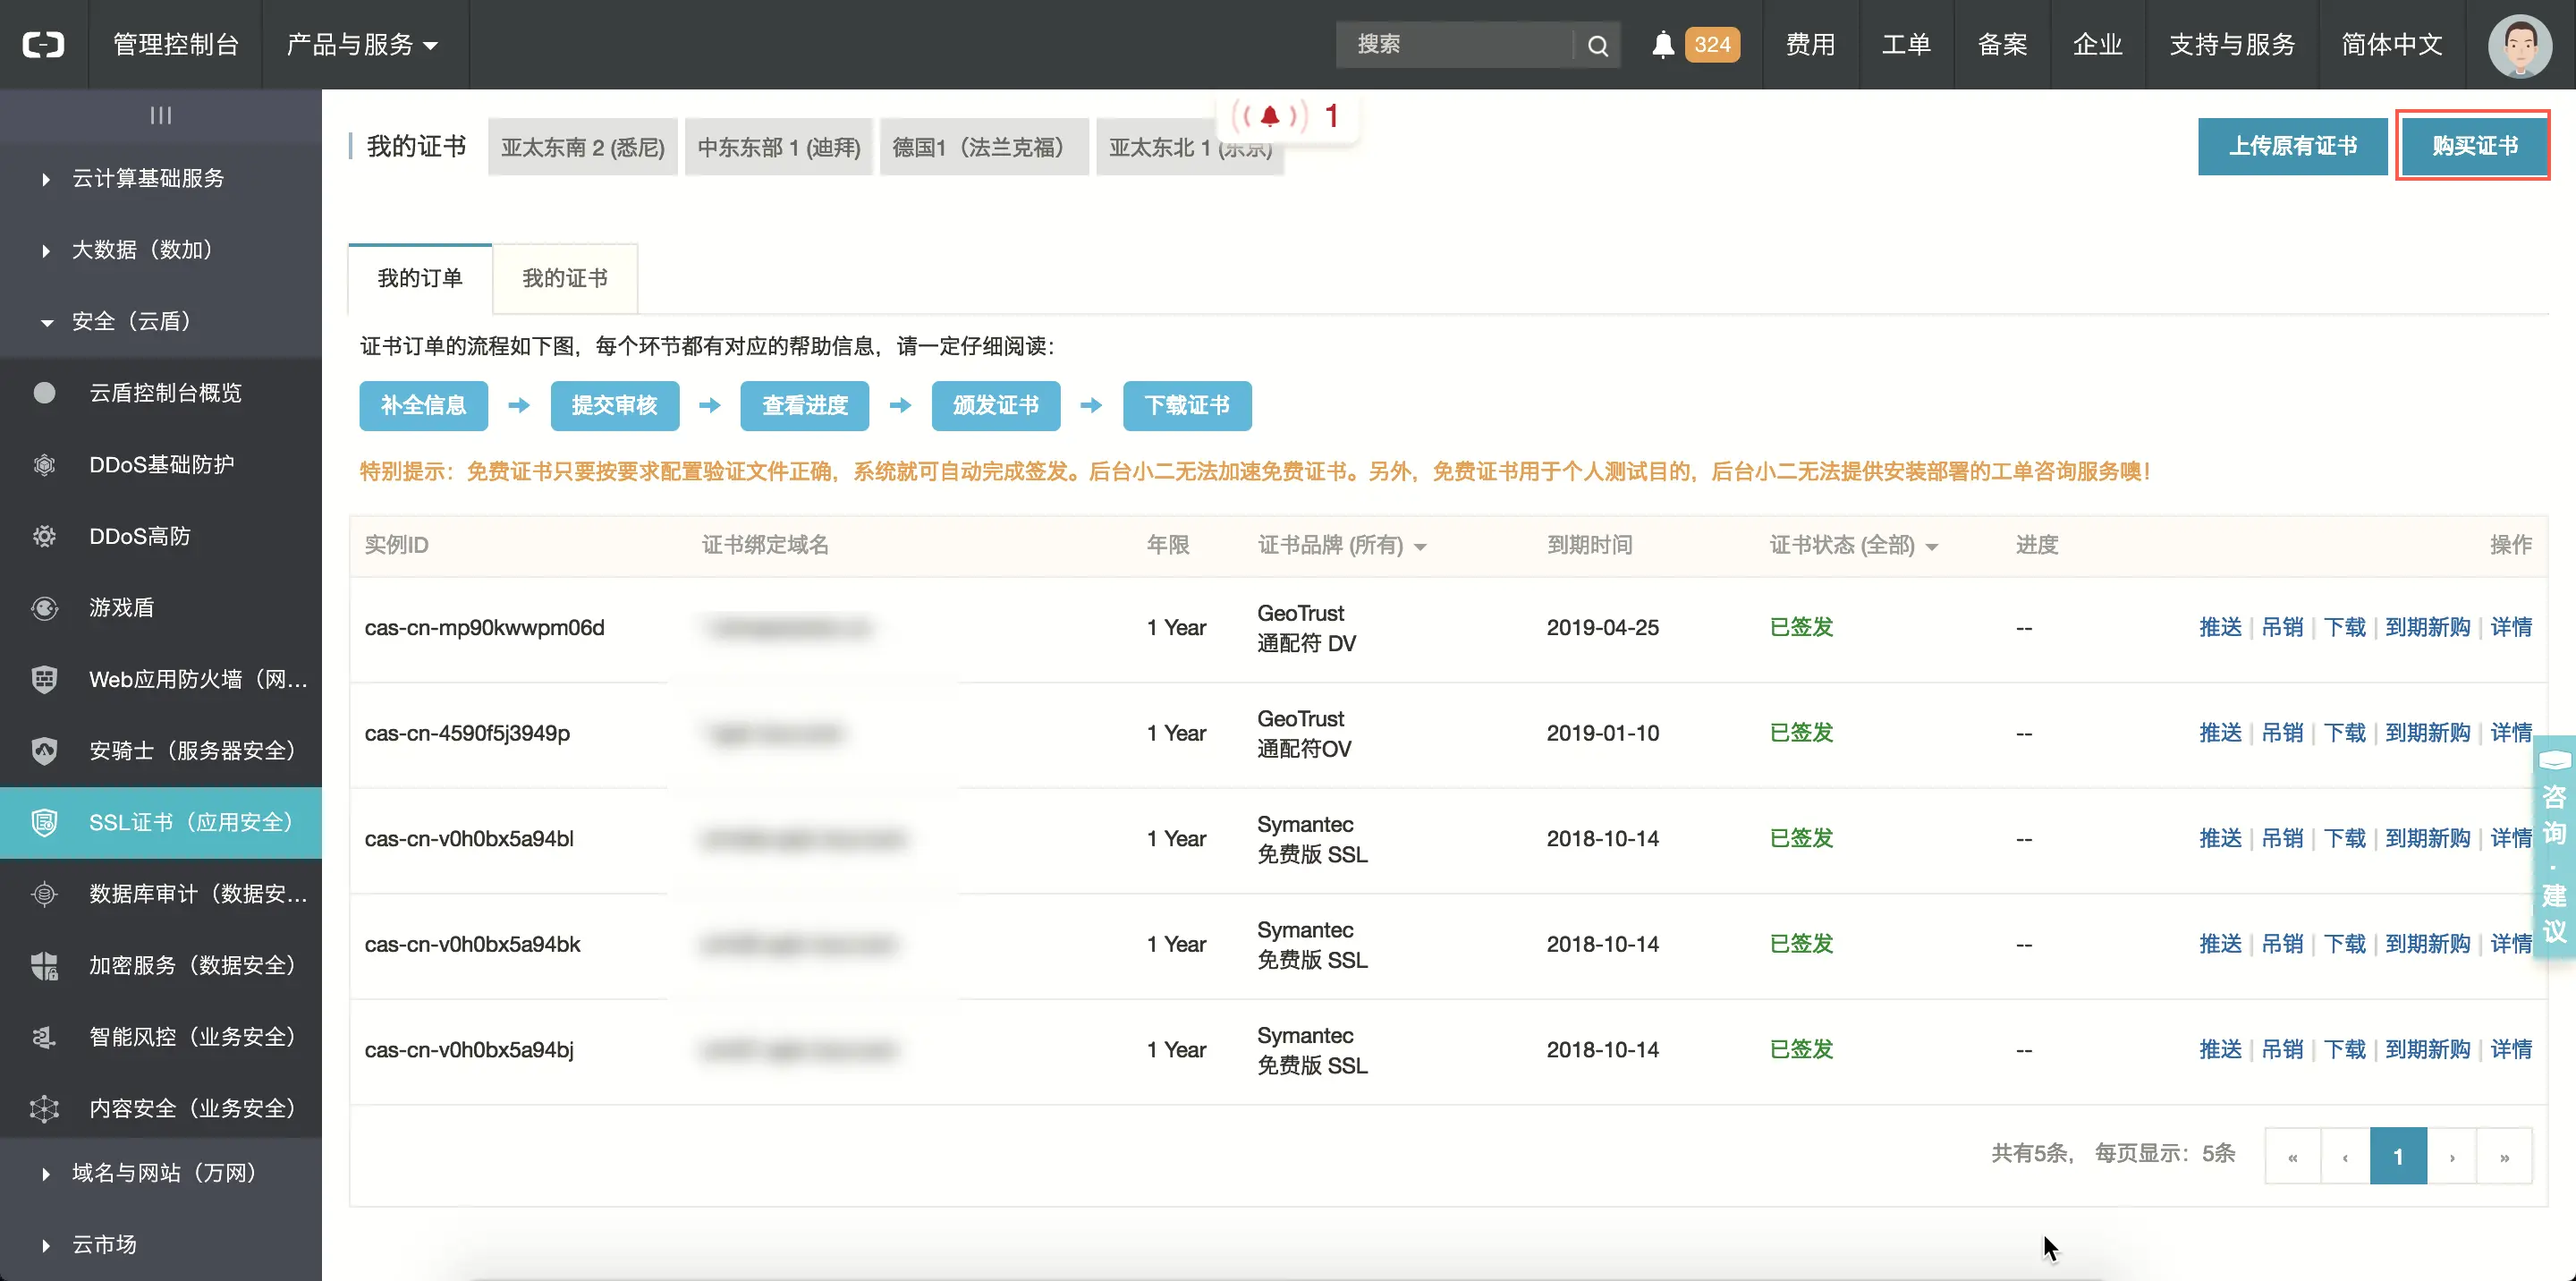Screen dimensions: 2576x1281
Task: Click 下载 link for cas-cn-mp90kwwpm06d
Action: point(2344,628)
